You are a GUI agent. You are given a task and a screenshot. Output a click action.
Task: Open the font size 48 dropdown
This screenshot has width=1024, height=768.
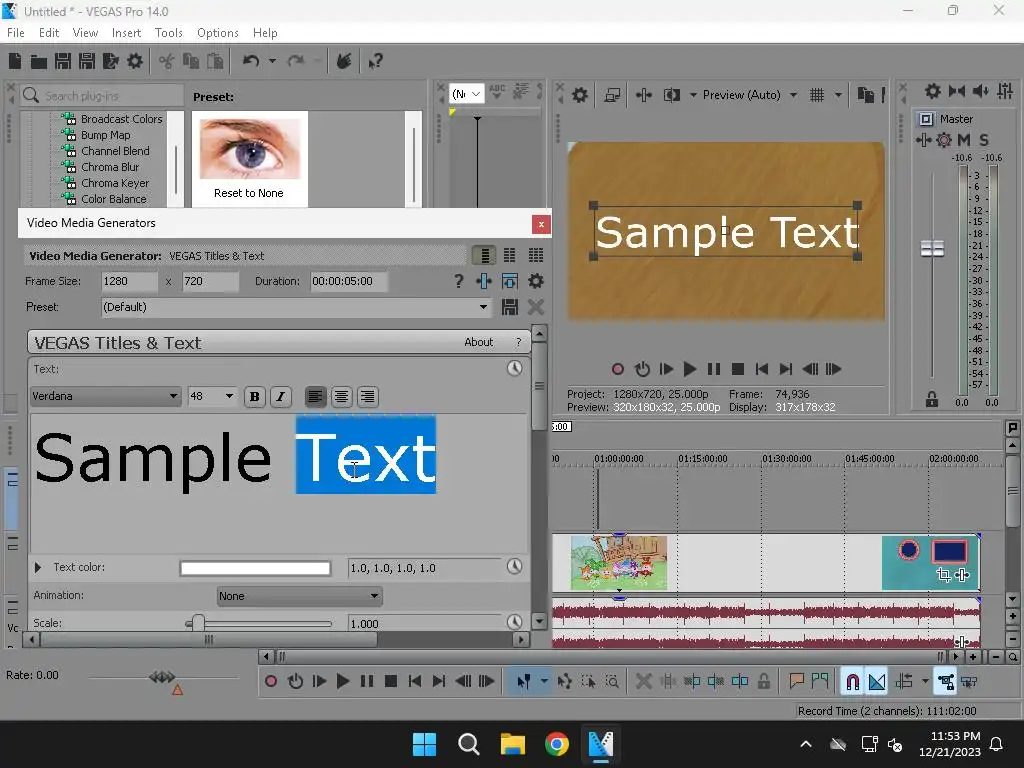pyautogui.click(x=212, y=396)
